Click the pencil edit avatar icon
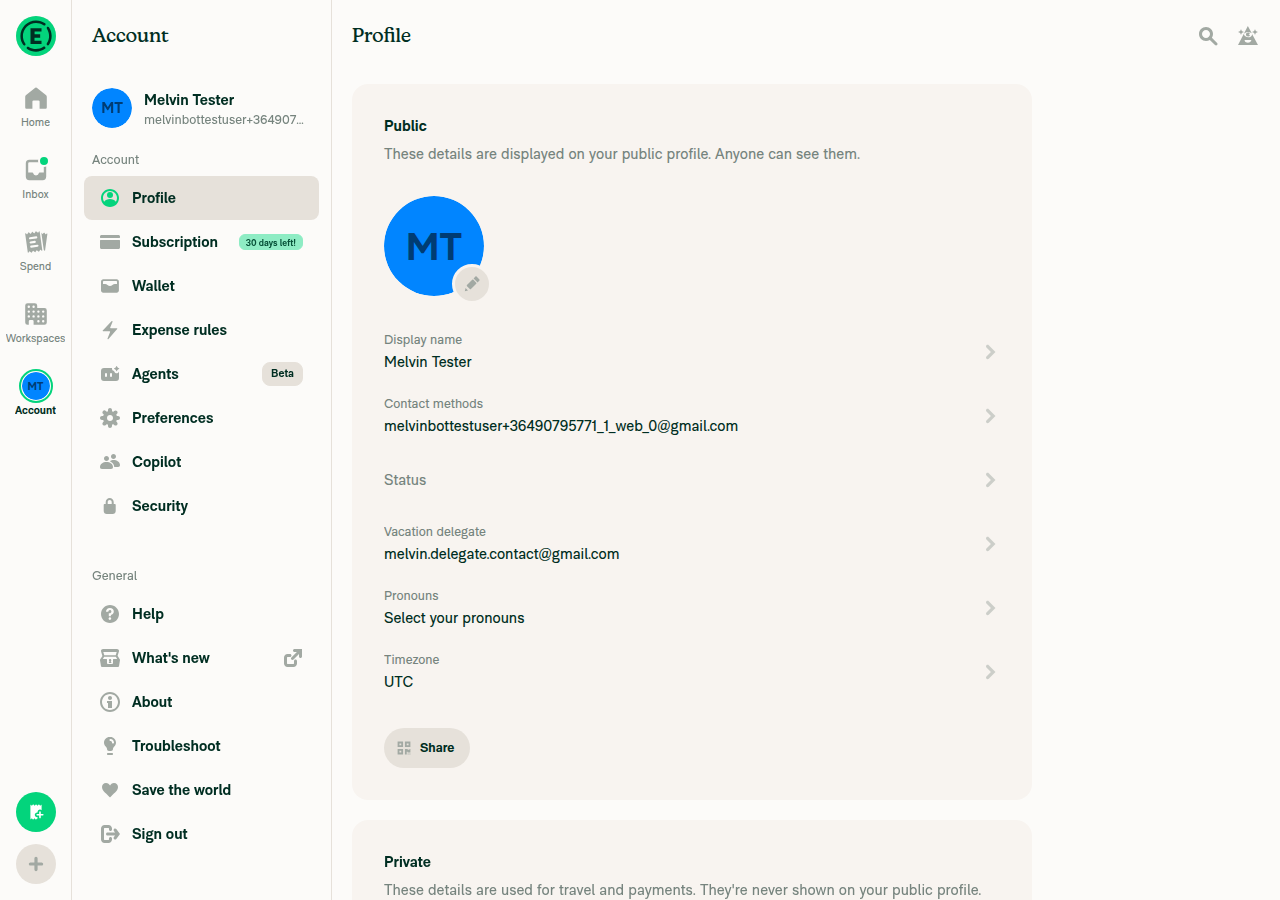This screenshot has height=900, width=1280. pyautogui.click(x=471, y=283)
